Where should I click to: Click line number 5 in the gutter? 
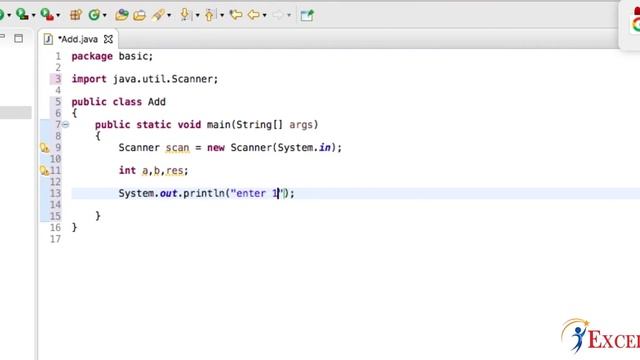point(58,102)
